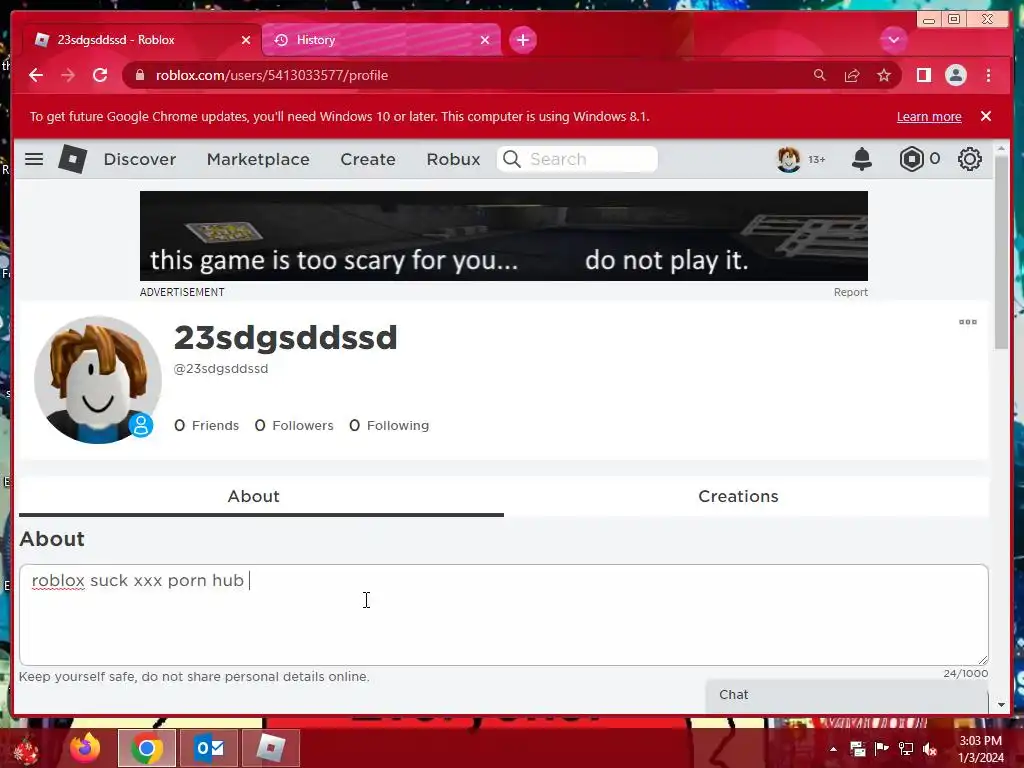Bookmark this page with the star
Viewport: 1024px width, 768px height.
884,75
